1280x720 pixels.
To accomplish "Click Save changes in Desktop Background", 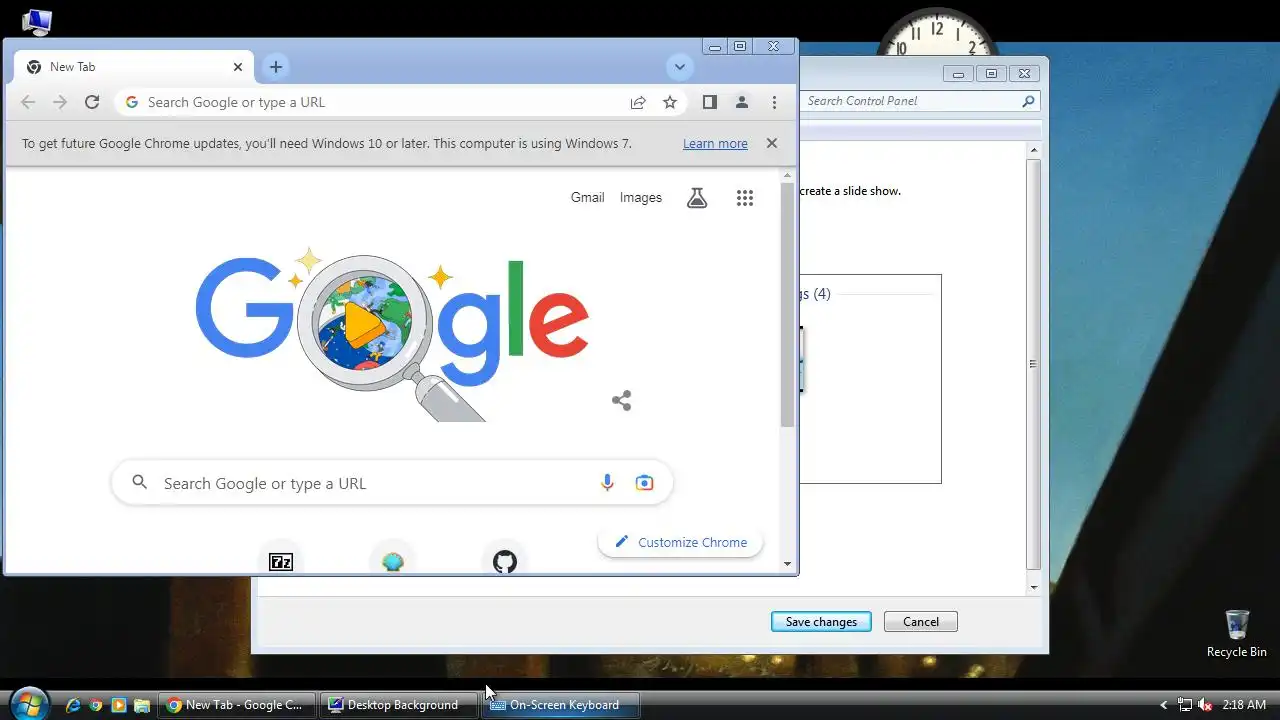I will point(821,621).
